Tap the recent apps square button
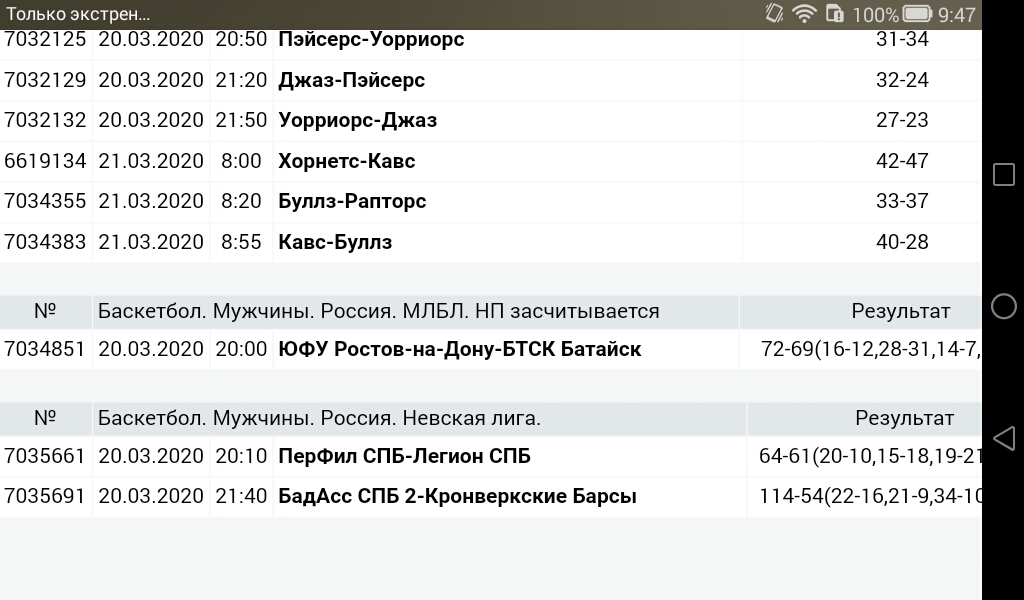The height and width of the screenshot is (600, 1024). point(1004,174)
